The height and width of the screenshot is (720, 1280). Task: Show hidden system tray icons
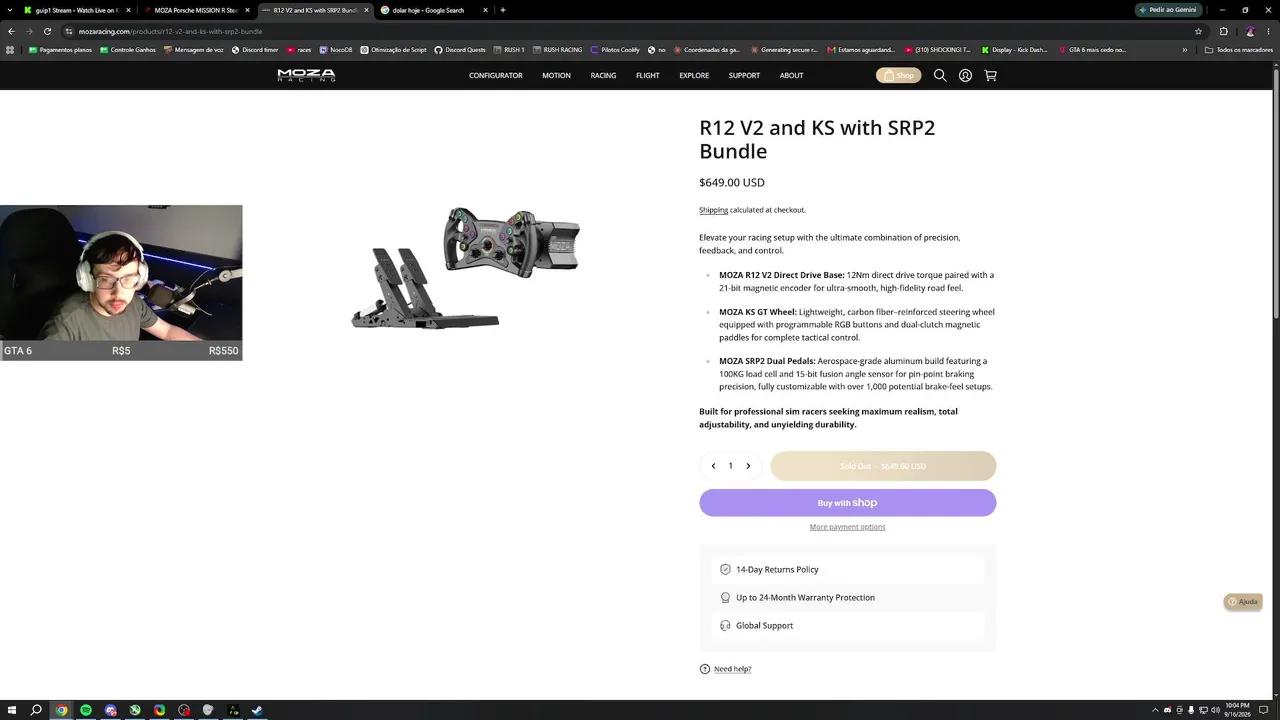click(x=1155, y=710)
